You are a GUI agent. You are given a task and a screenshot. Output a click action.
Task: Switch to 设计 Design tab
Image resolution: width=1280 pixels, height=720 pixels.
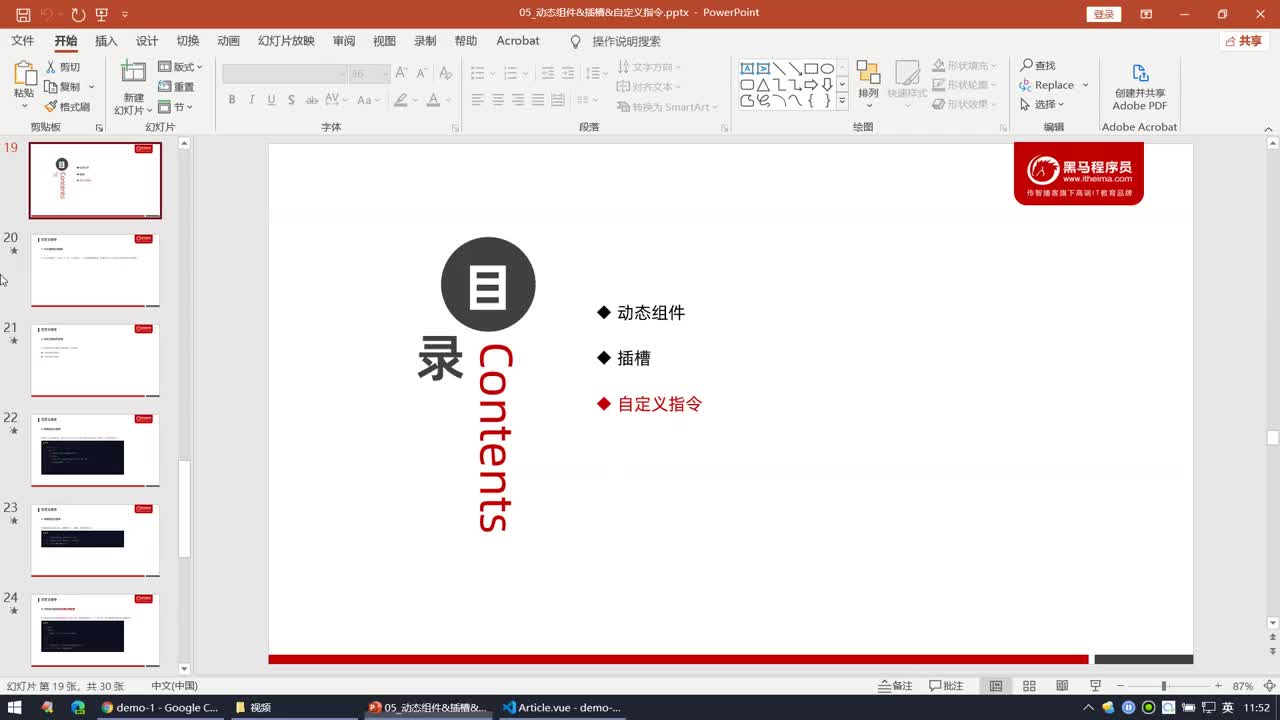pyautogui.click(x=147, y=41)
